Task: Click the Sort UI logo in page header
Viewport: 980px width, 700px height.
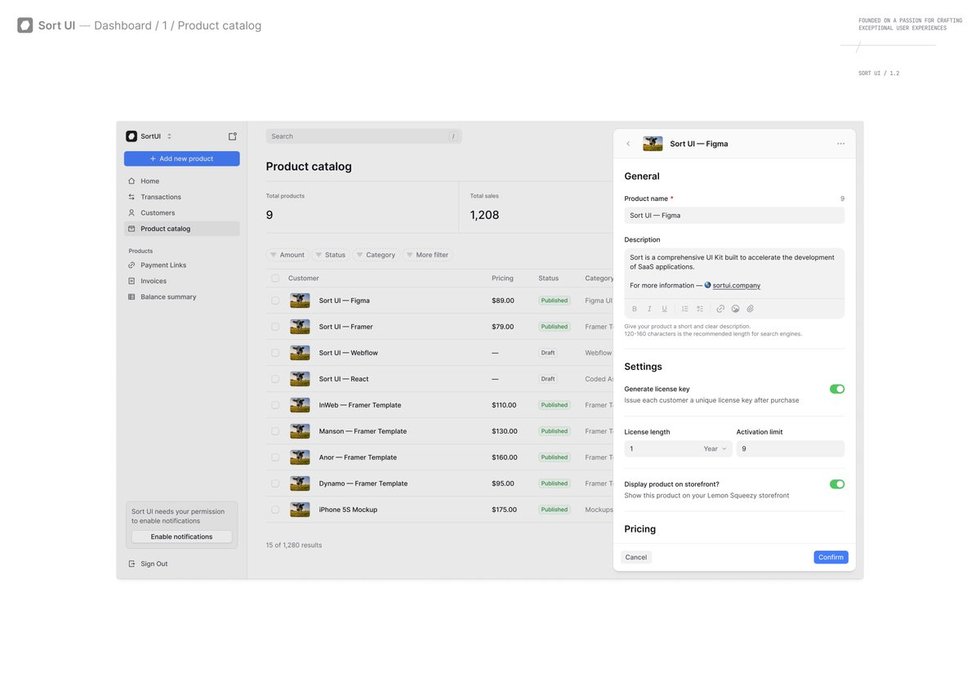Action: tap(25, 25)
